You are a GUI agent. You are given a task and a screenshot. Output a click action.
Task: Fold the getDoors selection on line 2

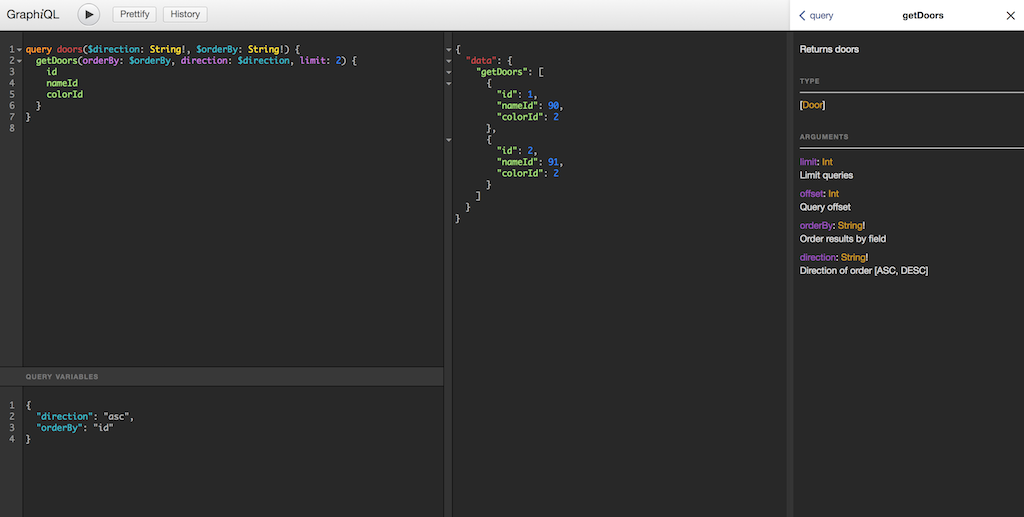tap(20, 61)
